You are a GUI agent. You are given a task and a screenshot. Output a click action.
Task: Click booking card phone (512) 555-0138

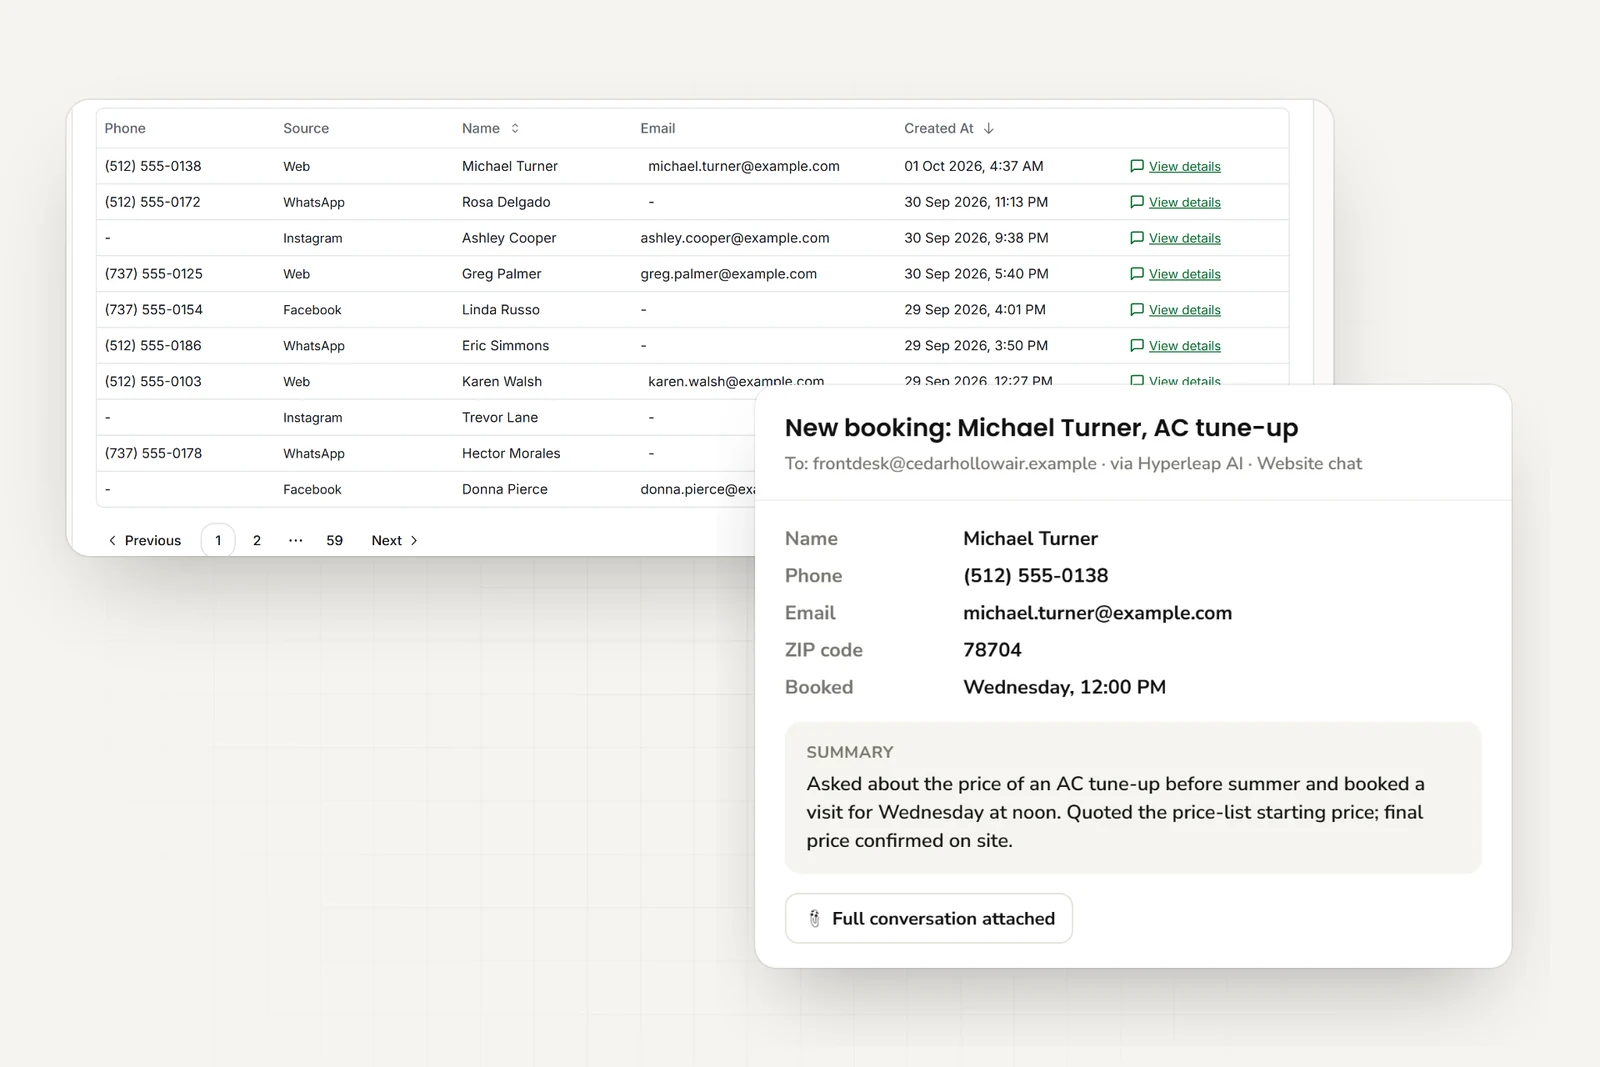point(1036,576)
